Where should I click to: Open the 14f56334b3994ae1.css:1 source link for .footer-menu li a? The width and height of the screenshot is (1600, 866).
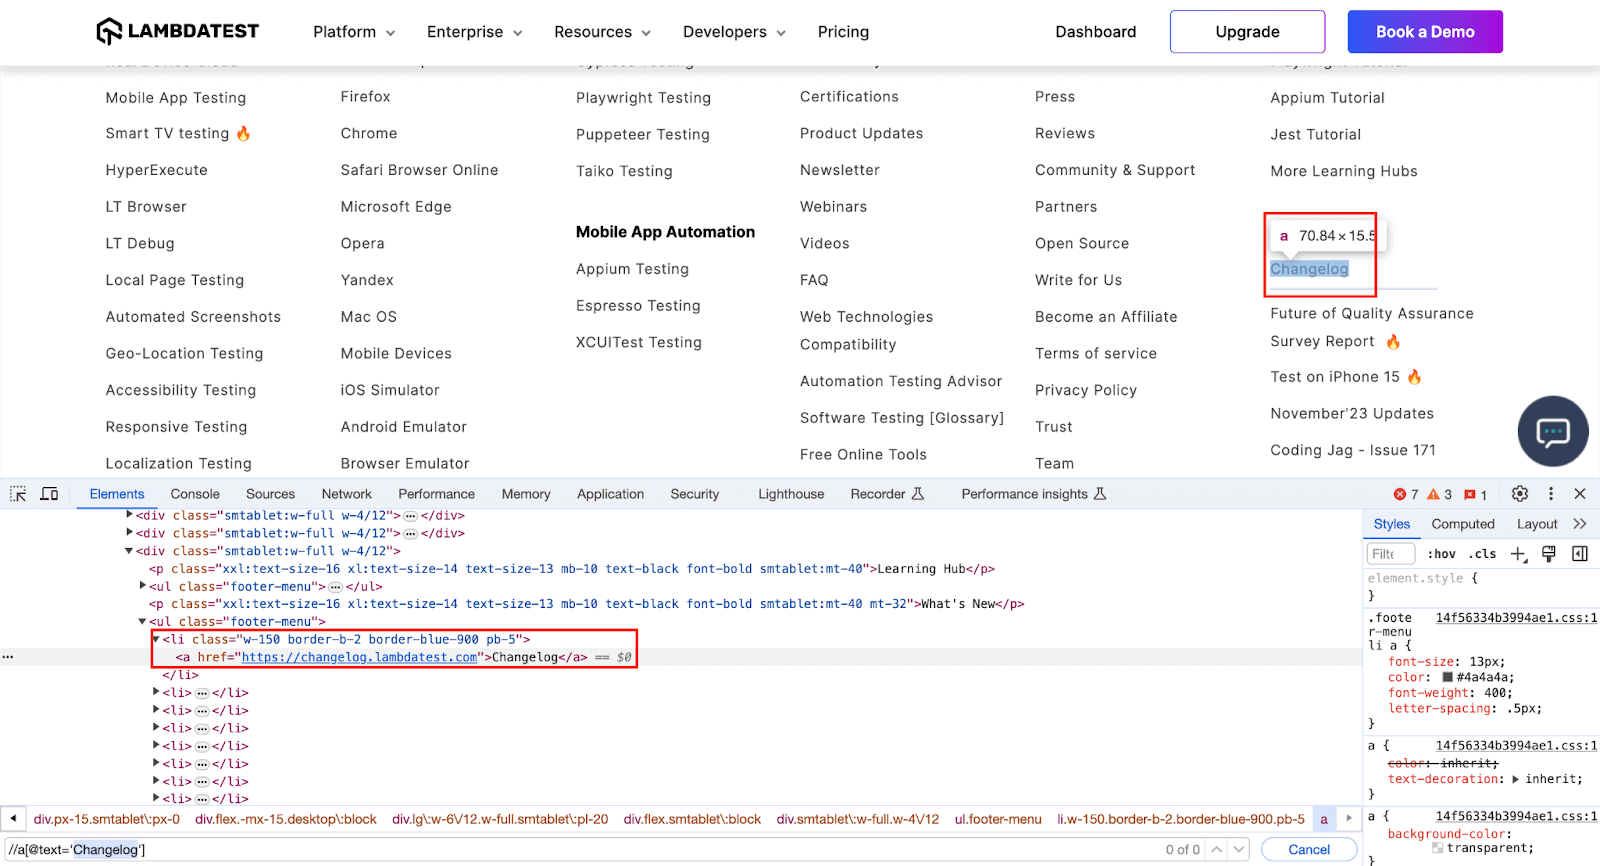[1516, 618]
